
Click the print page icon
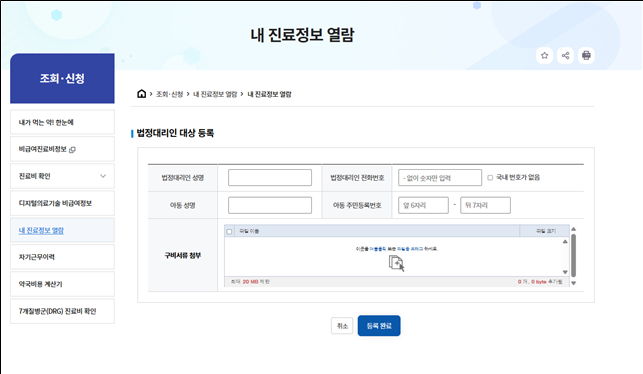586,55
